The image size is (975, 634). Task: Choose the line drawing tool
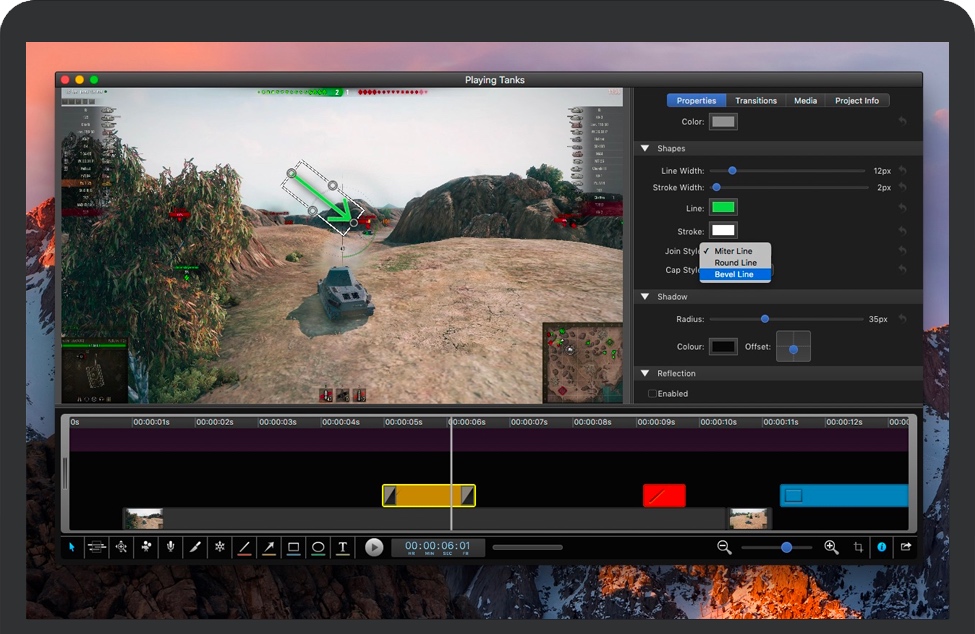click(245, 547)
